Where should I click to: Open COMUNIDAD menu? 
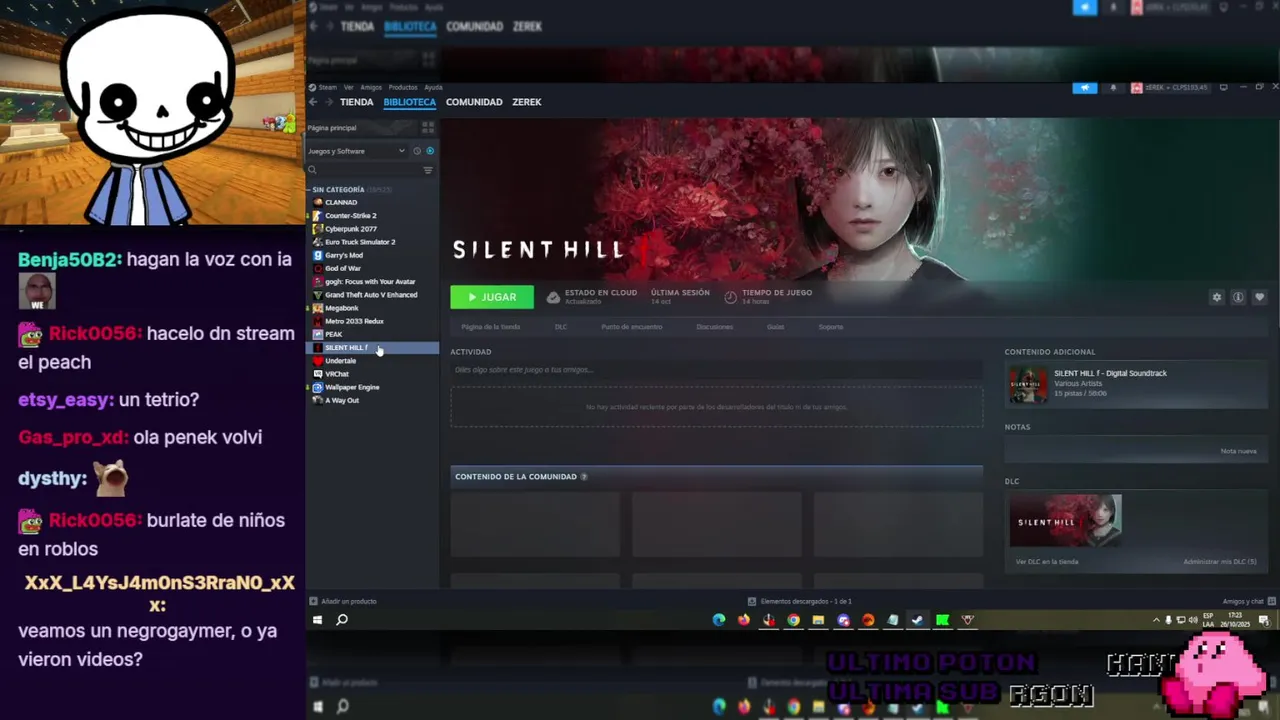[x=474, y=102]
